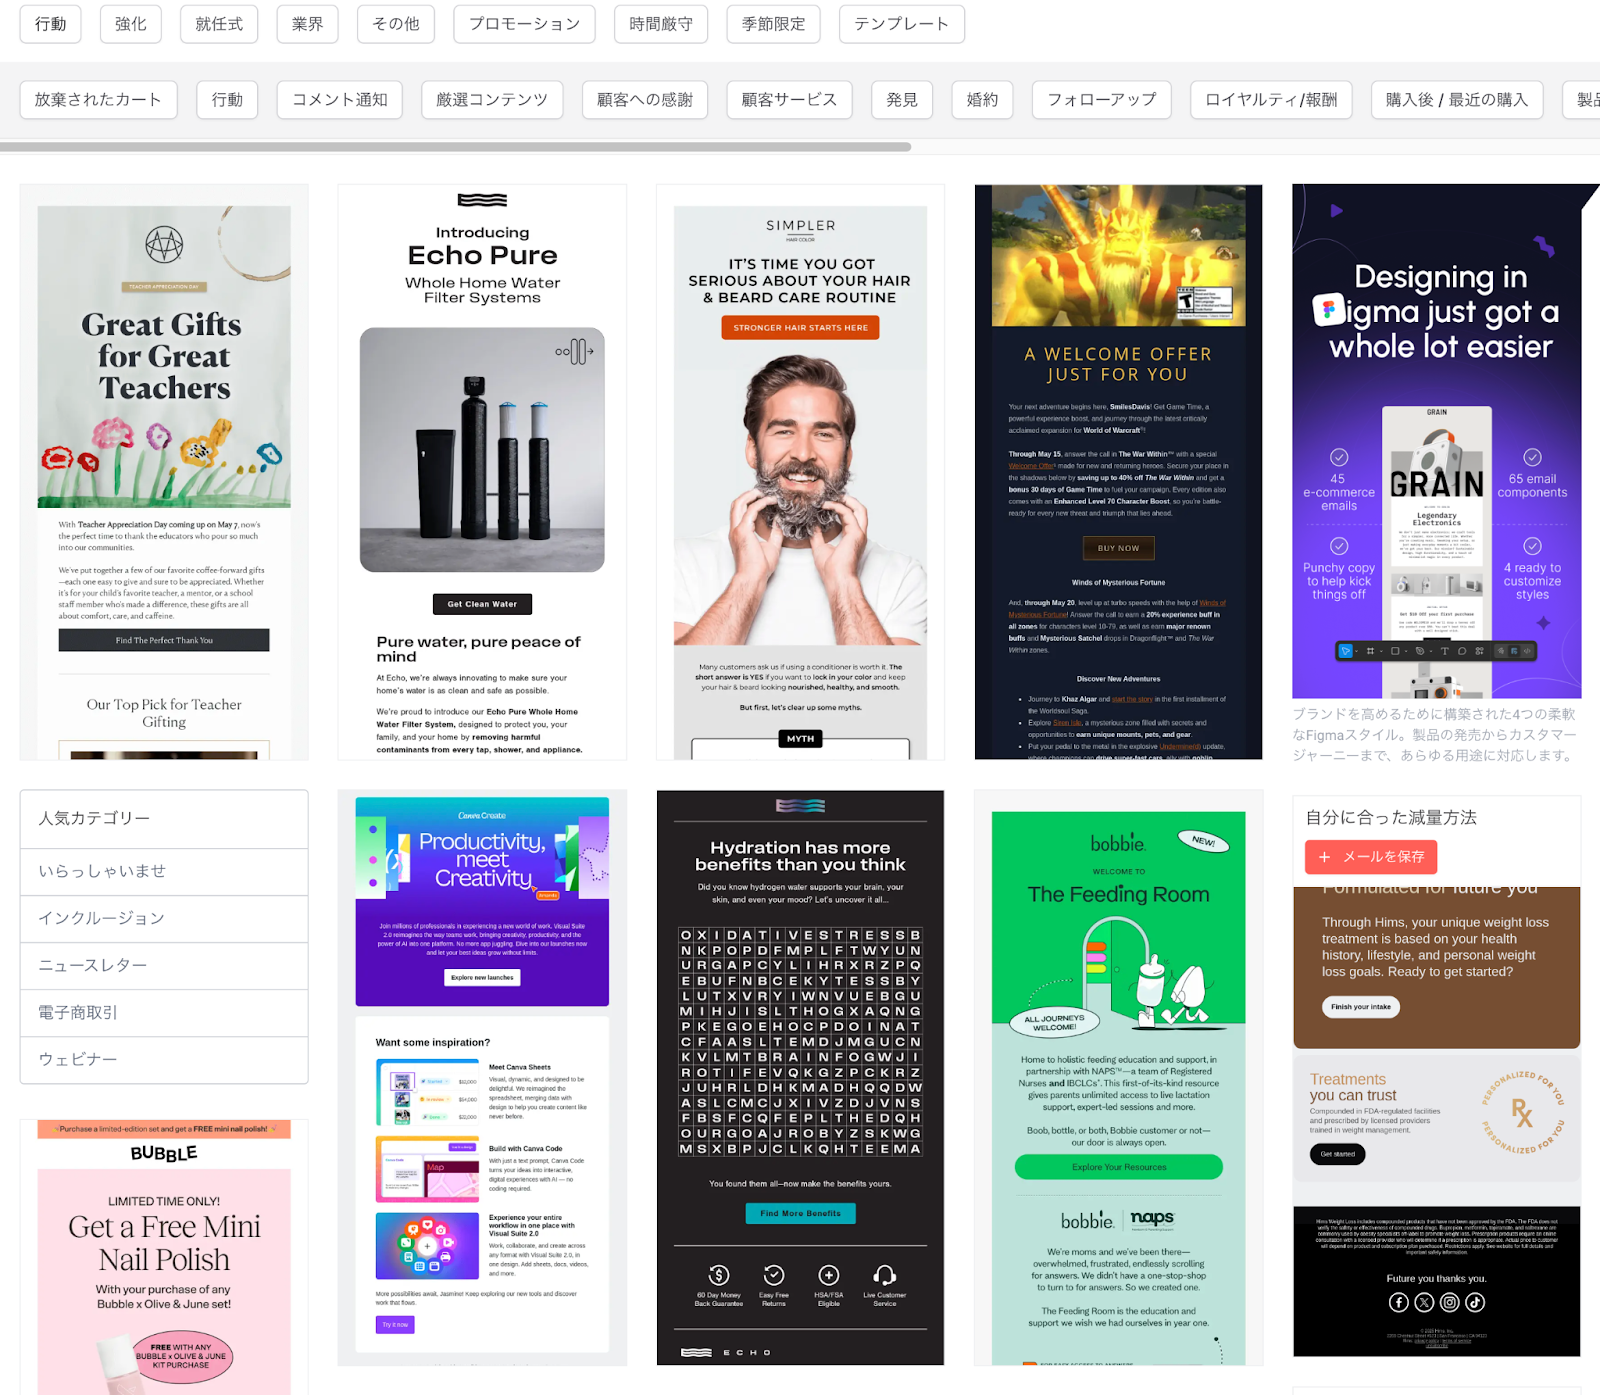Viewport: 1600px width, 1395px height.
Task: Filter by ロイヤルティ/報酬 tag
Action: pyautogui.click(x=1271, y=100)
